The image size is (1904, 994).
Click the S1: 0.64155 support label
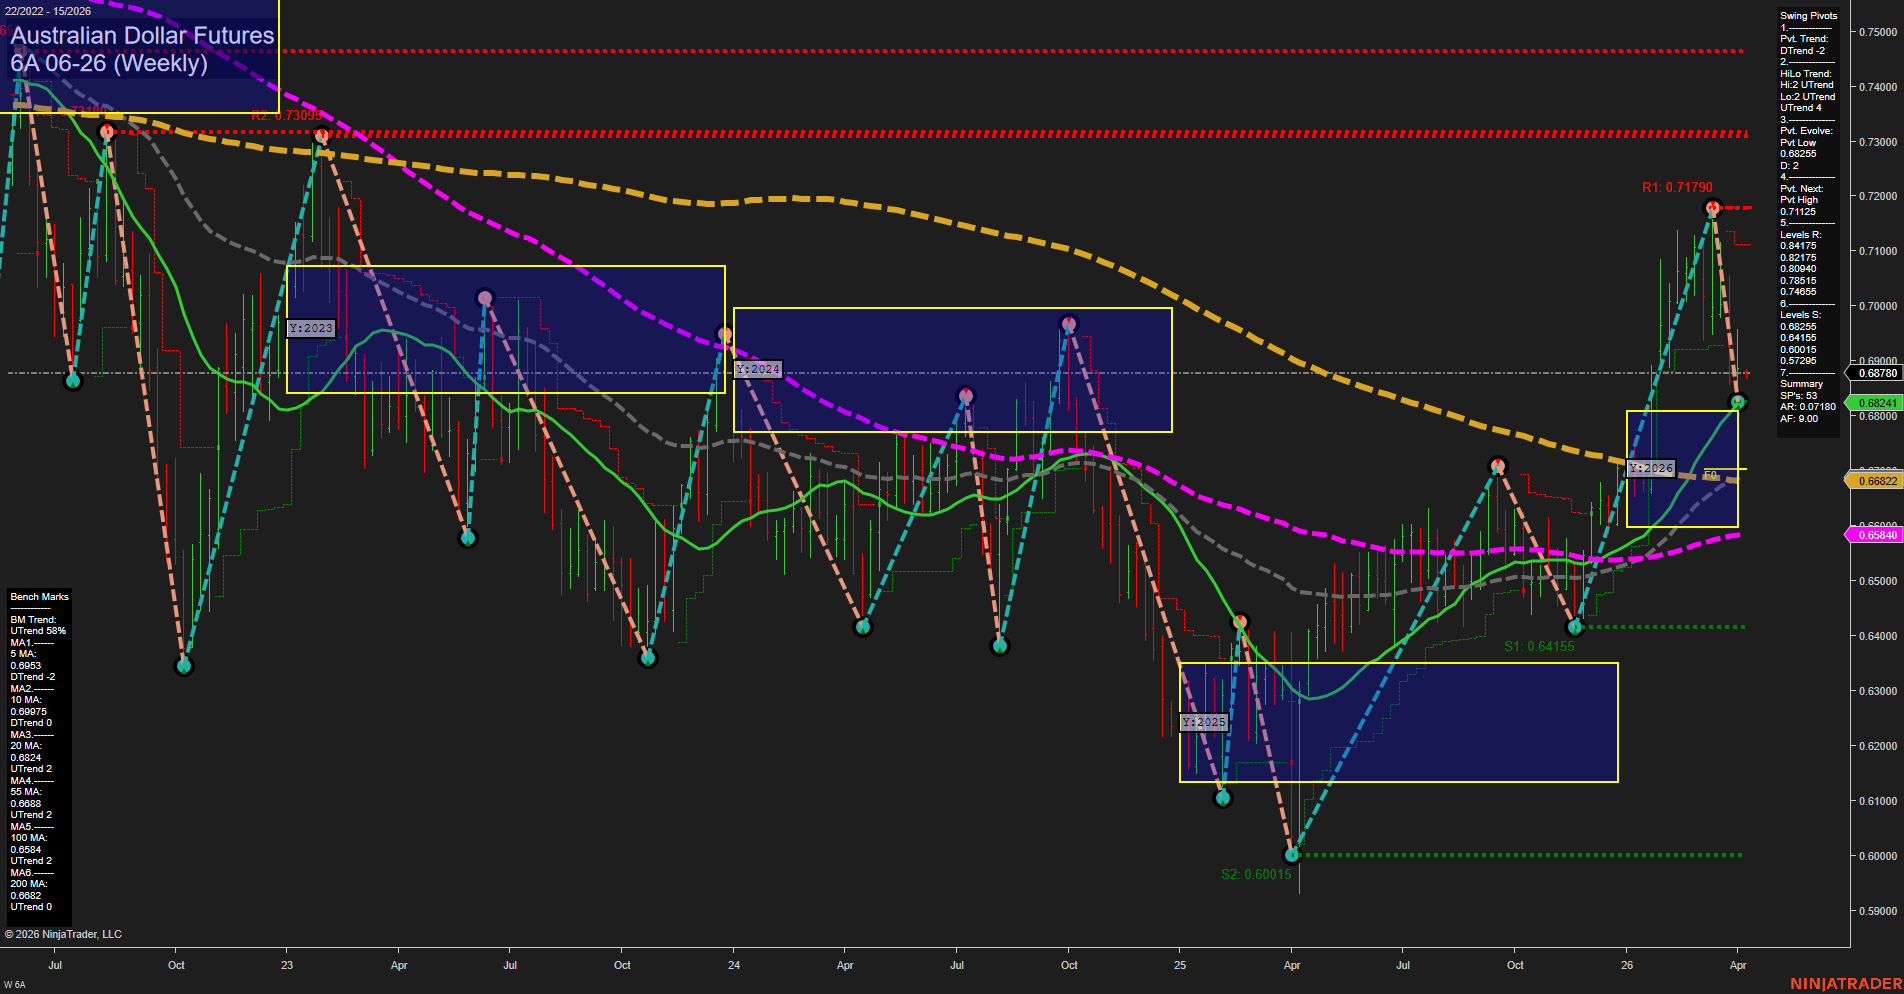[1540, 646]
